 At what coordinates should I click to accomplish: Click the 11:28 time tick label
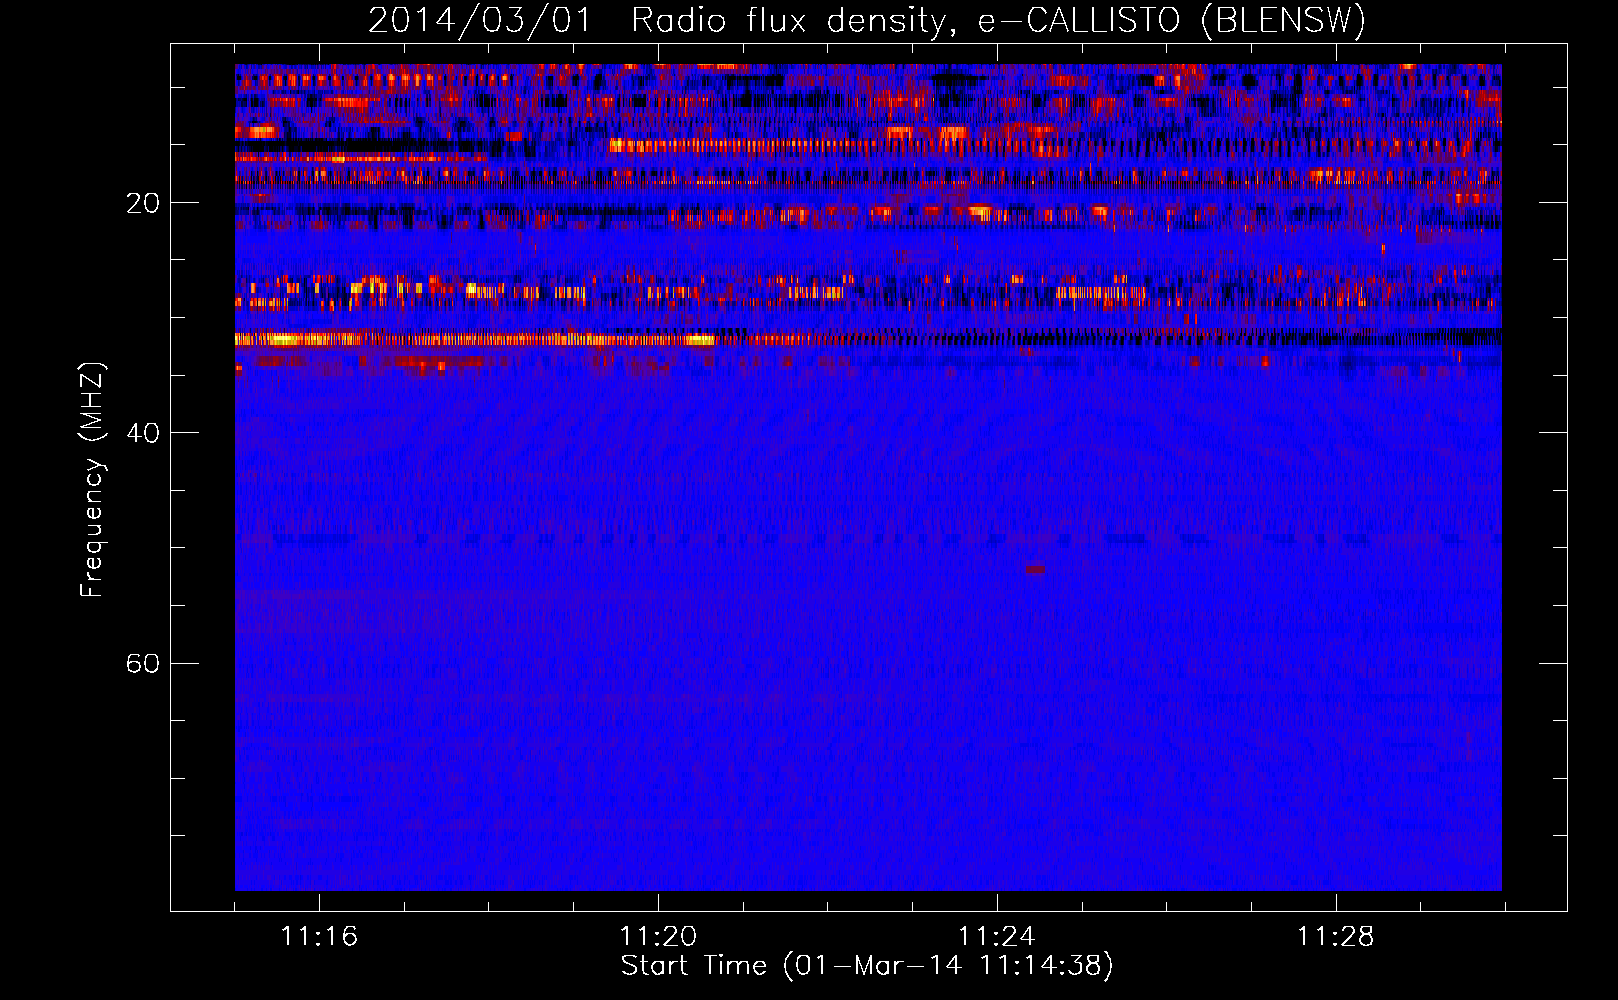coord(1336,936)
